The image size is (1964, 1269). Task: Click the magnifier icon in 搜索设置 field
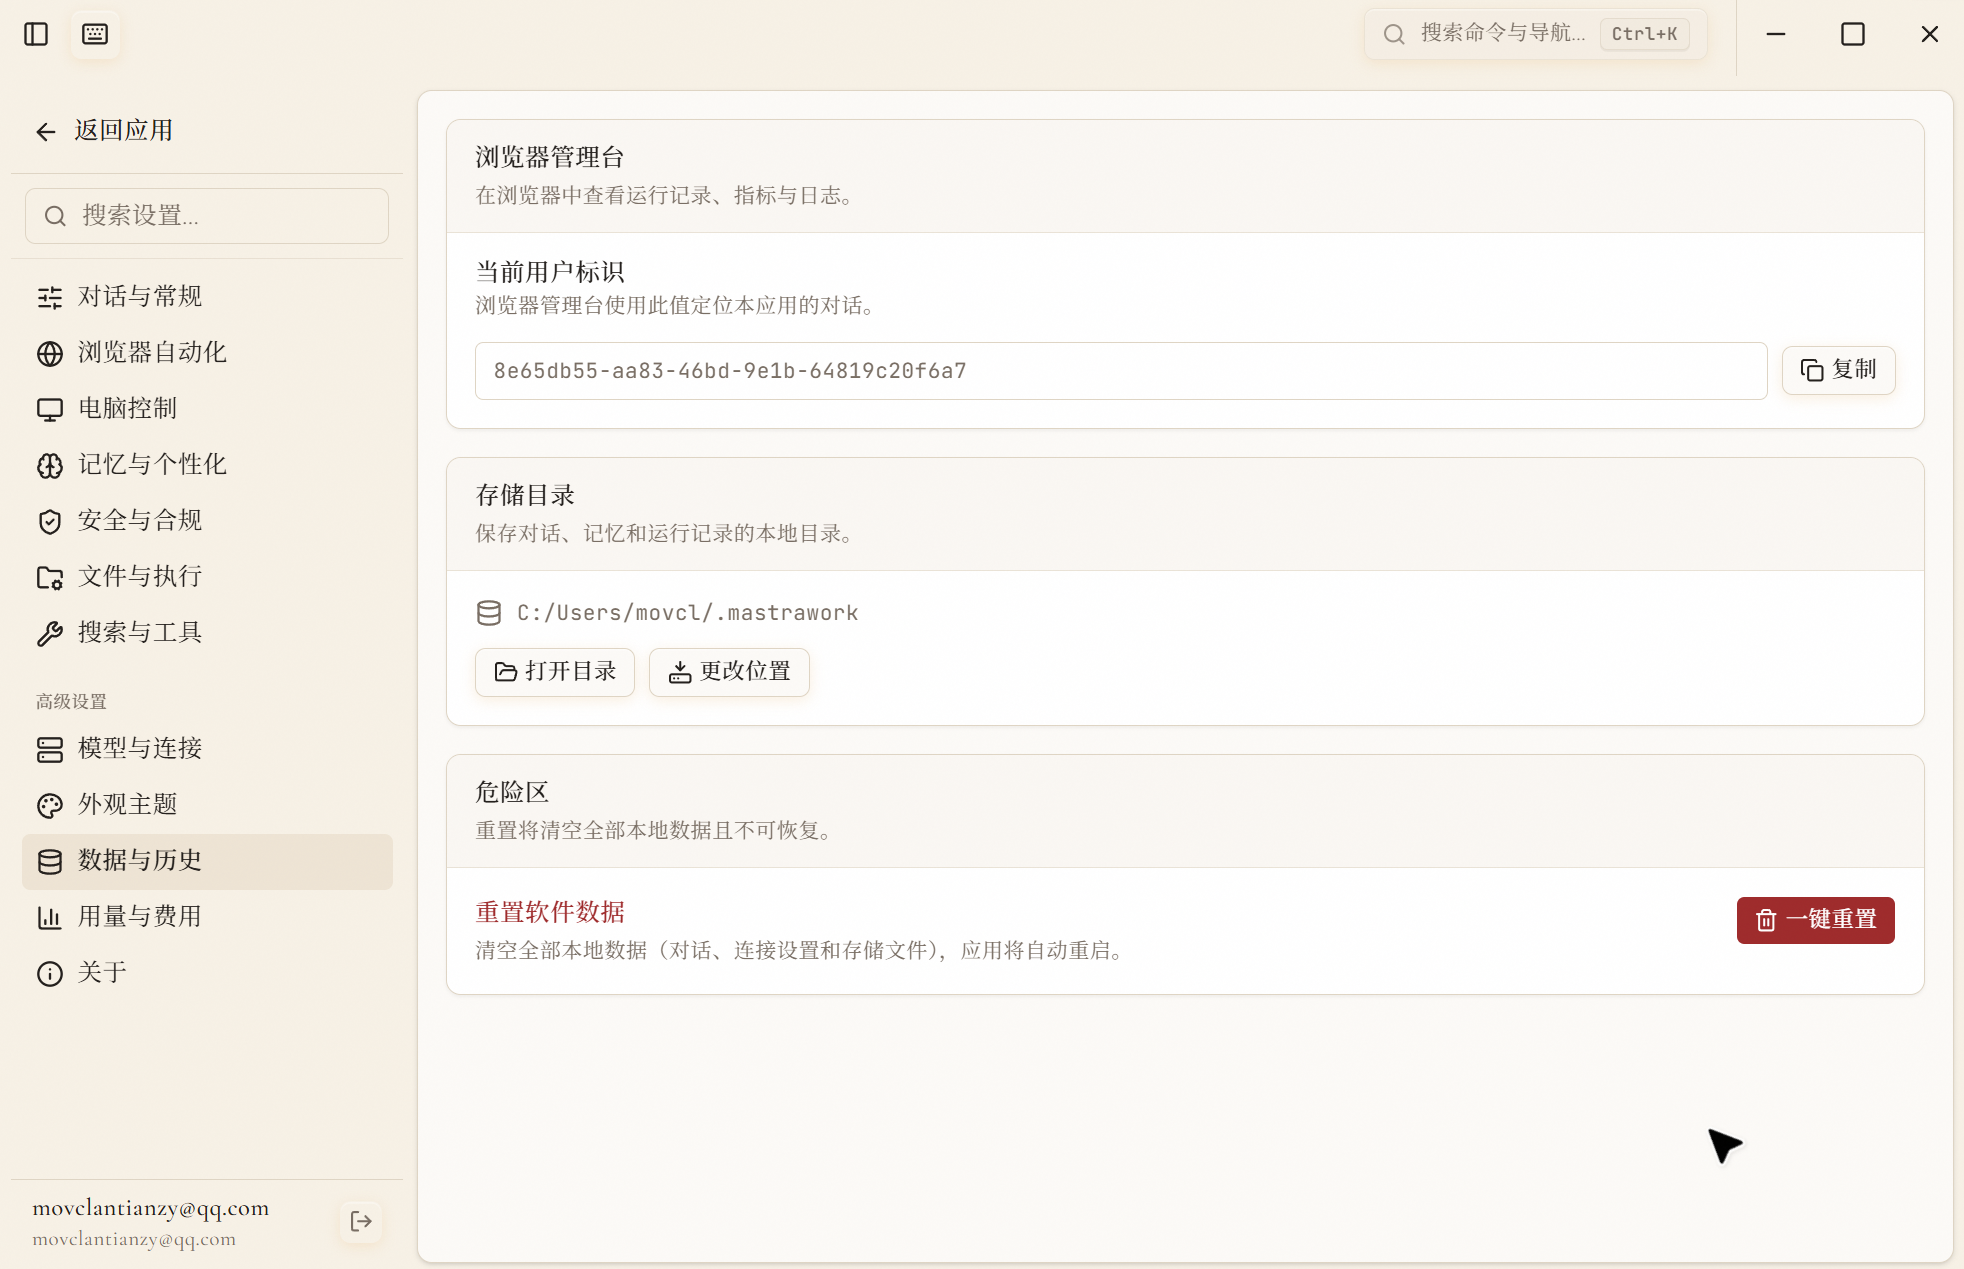(55, 216)
